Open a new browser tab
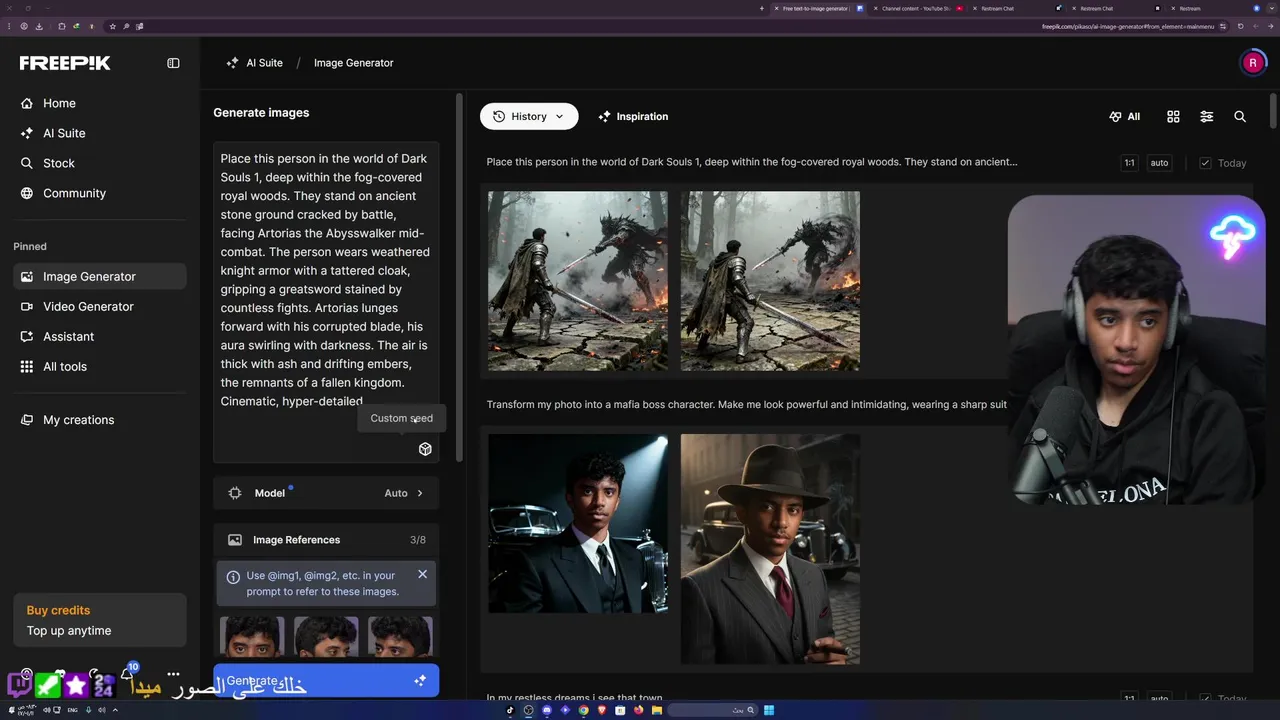1280x720 pixels. point(761,8)
